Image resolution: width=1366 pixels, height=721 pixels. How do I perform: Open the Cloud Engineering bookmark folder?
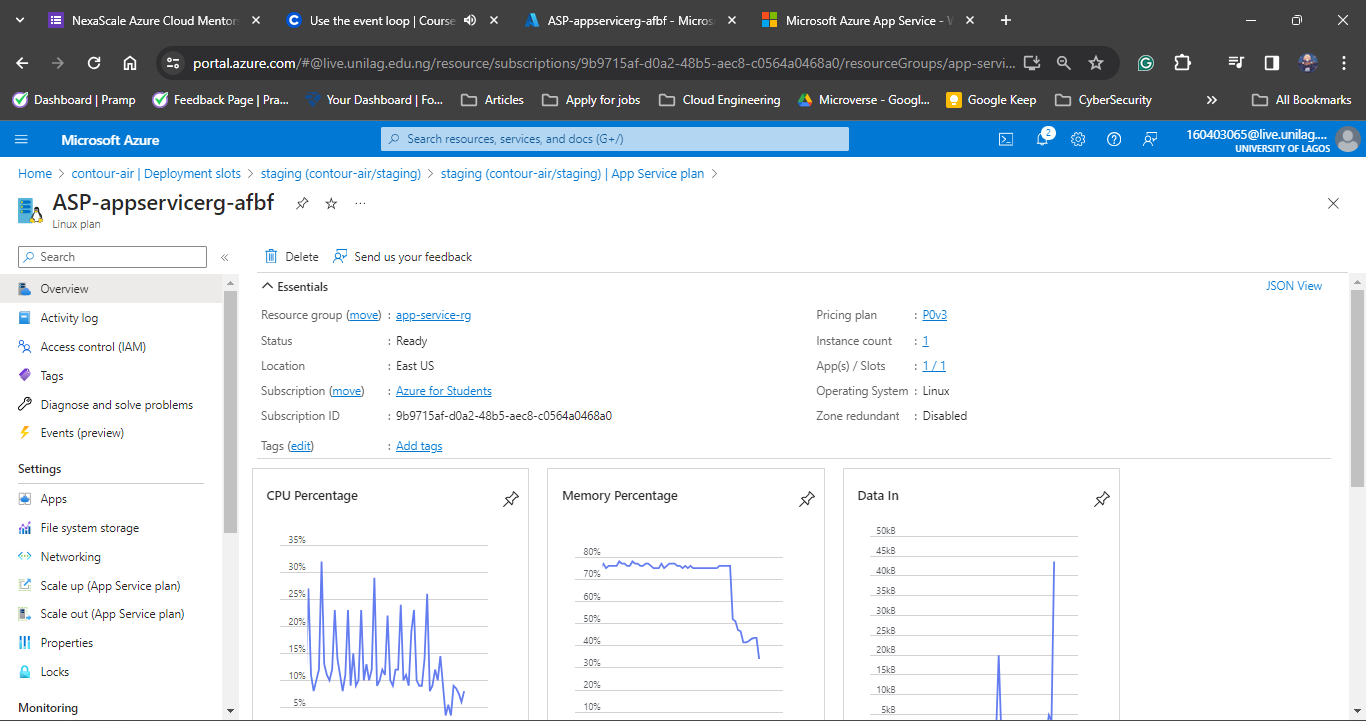click(x=720, y=100)
